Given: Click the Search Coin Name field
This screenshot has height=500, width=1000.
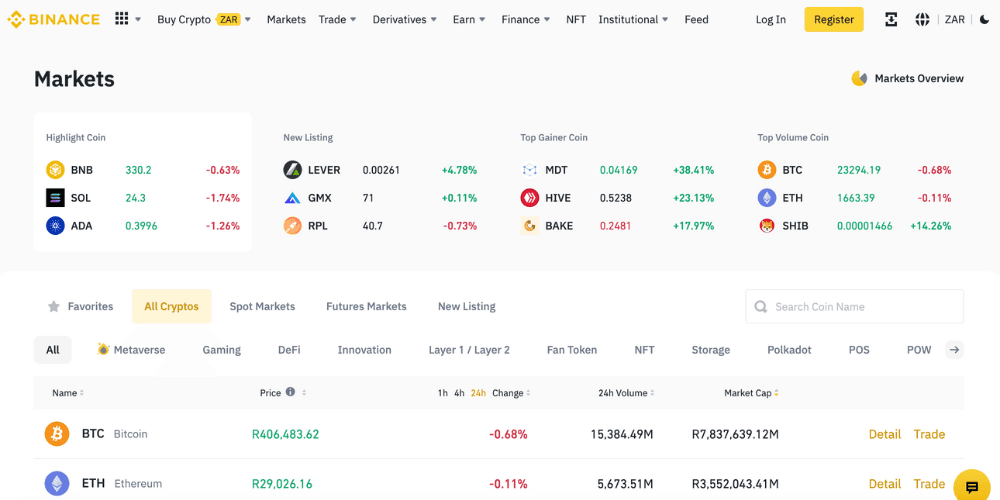Looking at the screenshot, I should (x=862, y=306).
